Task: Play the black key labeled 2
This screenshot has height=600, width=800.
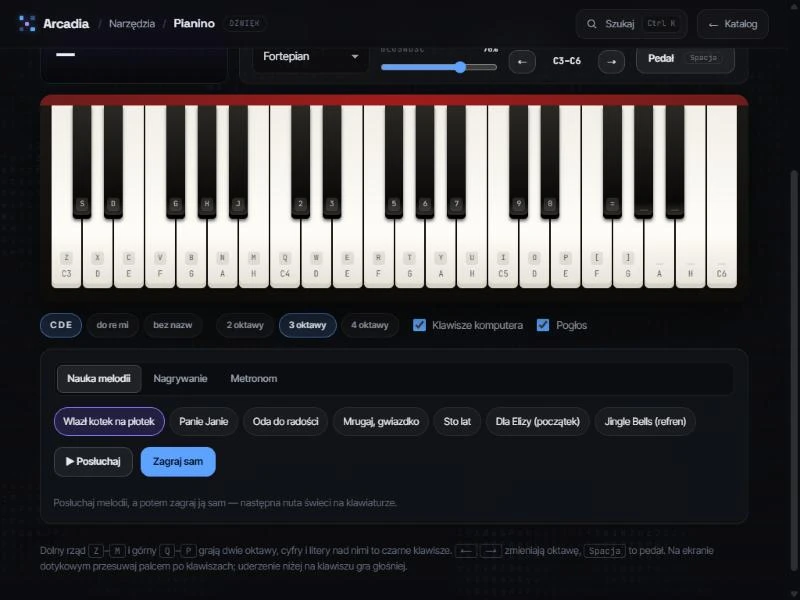Action: tap(301, 163)
